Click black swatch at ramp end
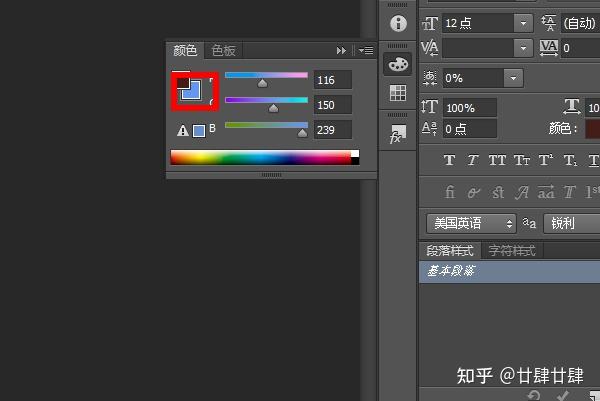Viewport: 600px width, 401px height. point(355,161)
